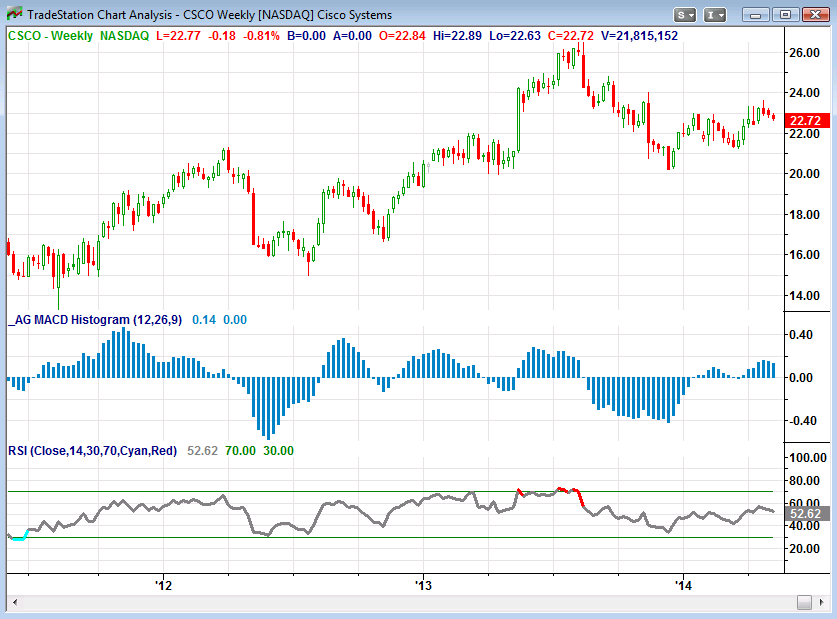Click the 16.00 price axis label
Viewport: 837px width, 619px height.
[x=804, y=255]
